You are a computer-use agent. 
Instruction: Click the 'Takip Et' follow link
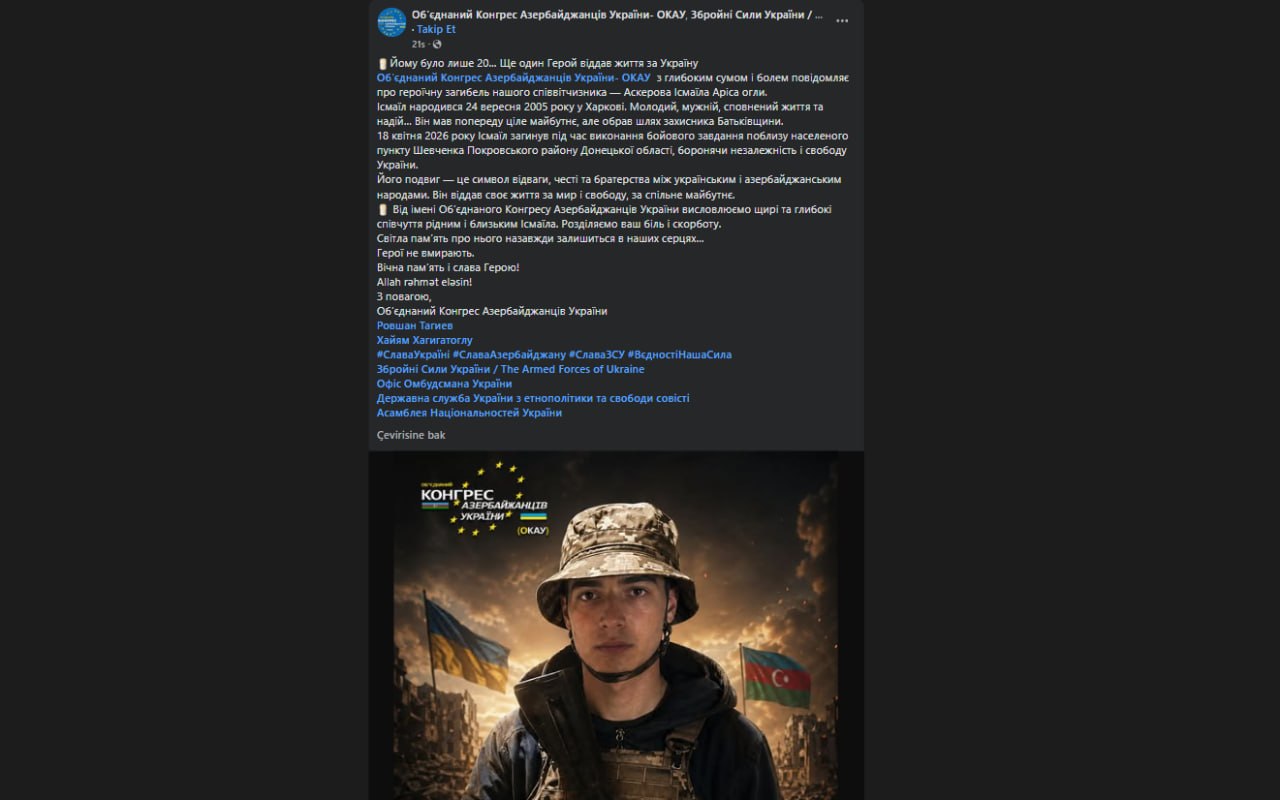click(x=436, y=30)
